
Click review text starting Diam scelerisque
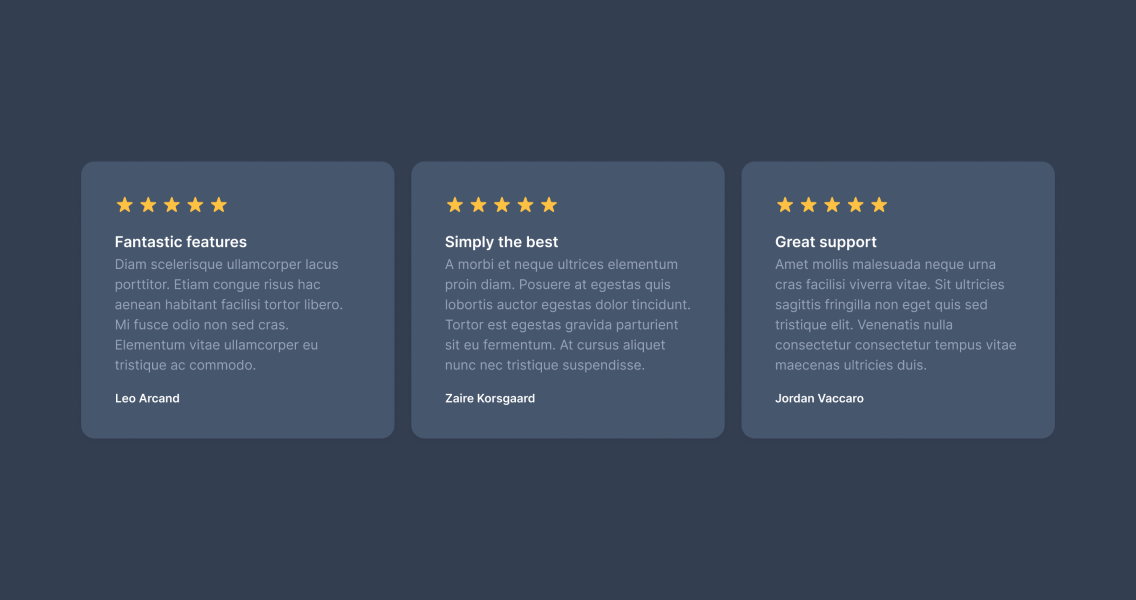coord(229,314)
